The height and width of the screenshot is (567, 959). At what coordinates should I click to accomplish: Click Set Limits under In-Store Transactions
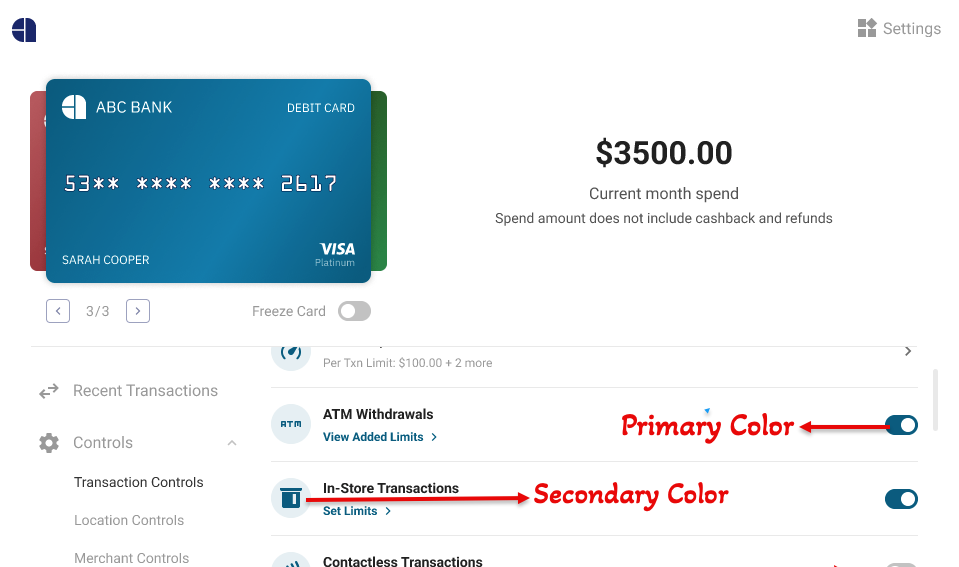pos(350,511)
